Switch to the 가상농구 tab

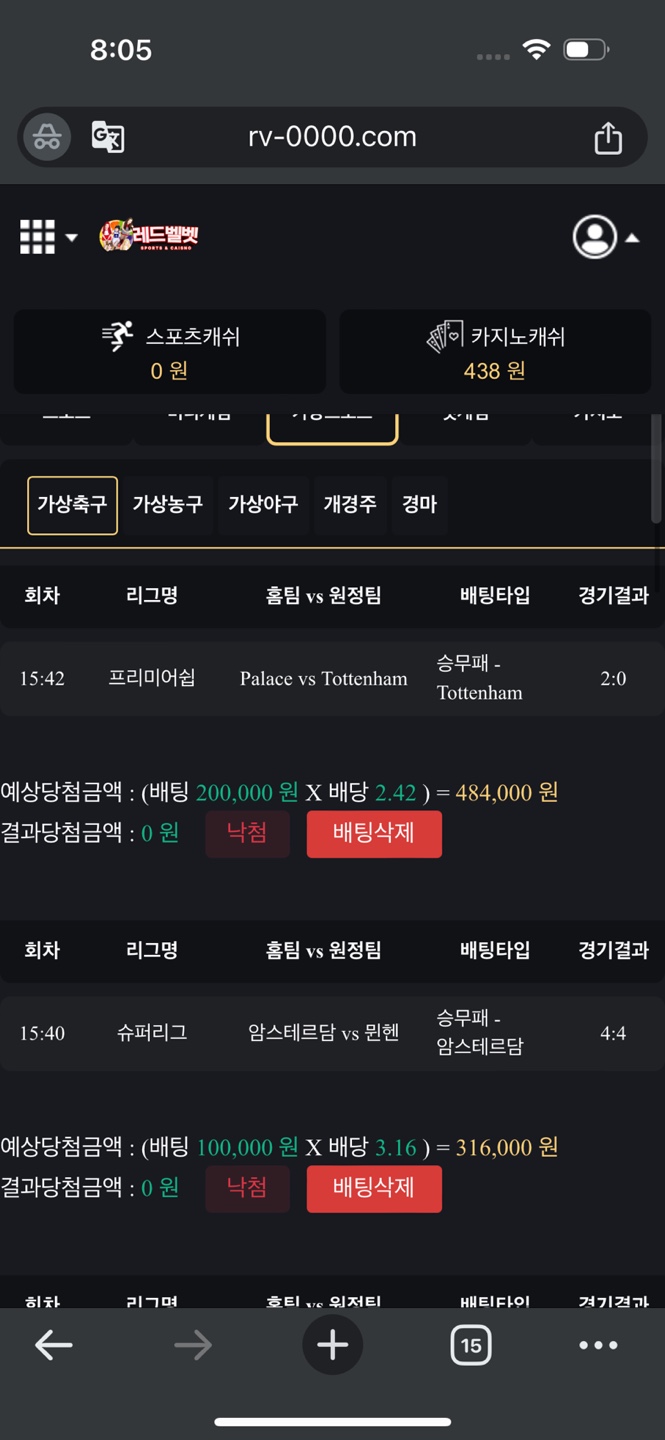(x=167, y=505)
